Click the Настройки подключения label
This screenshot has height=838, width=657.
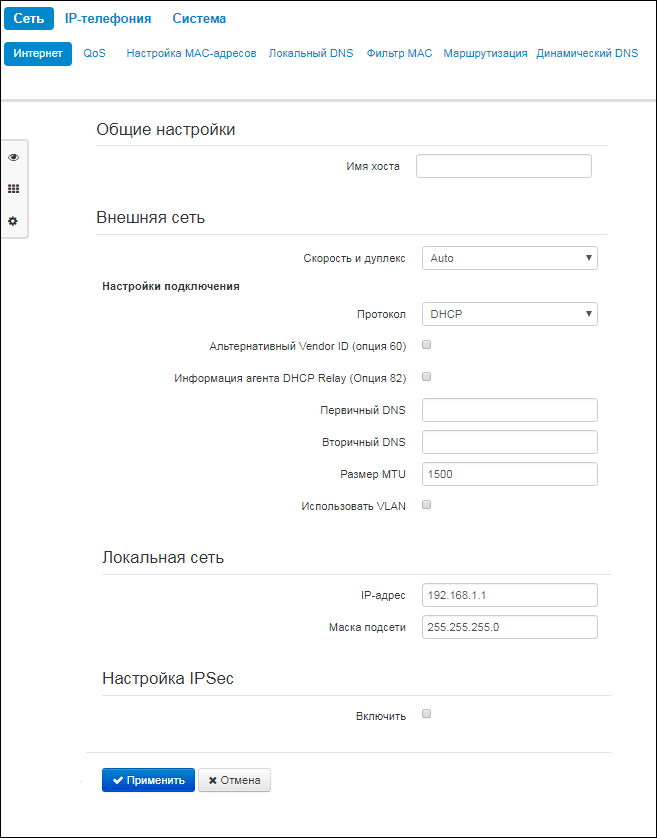171,286
